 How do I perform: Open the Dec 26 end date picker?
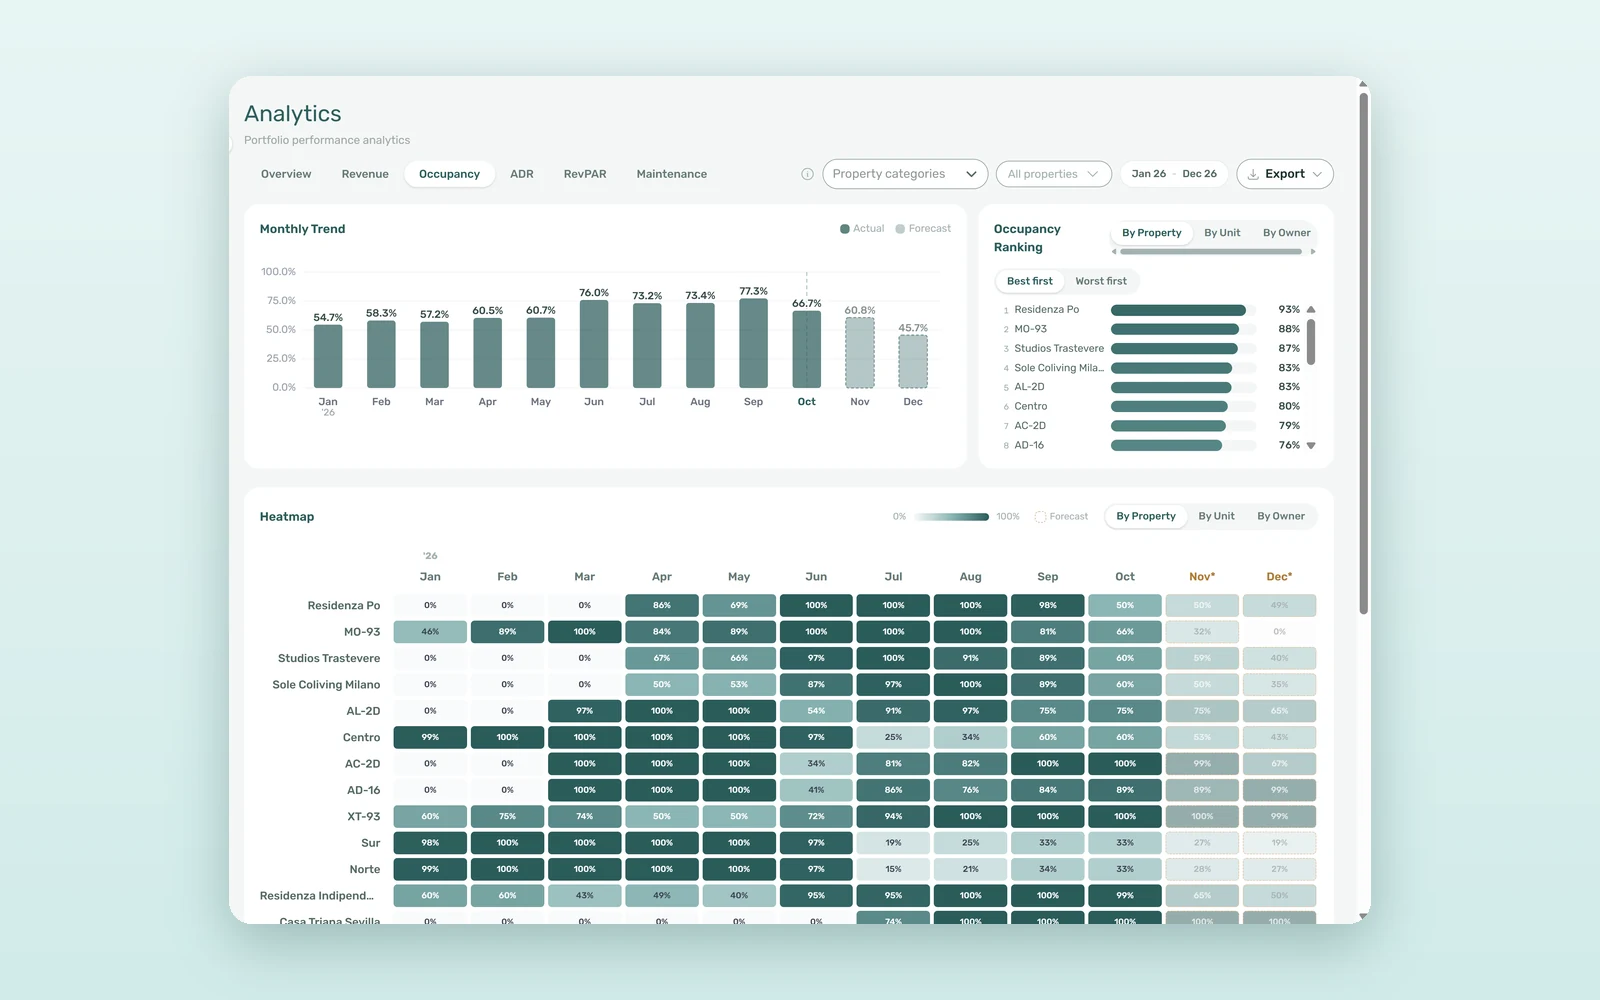point(1199,174)
